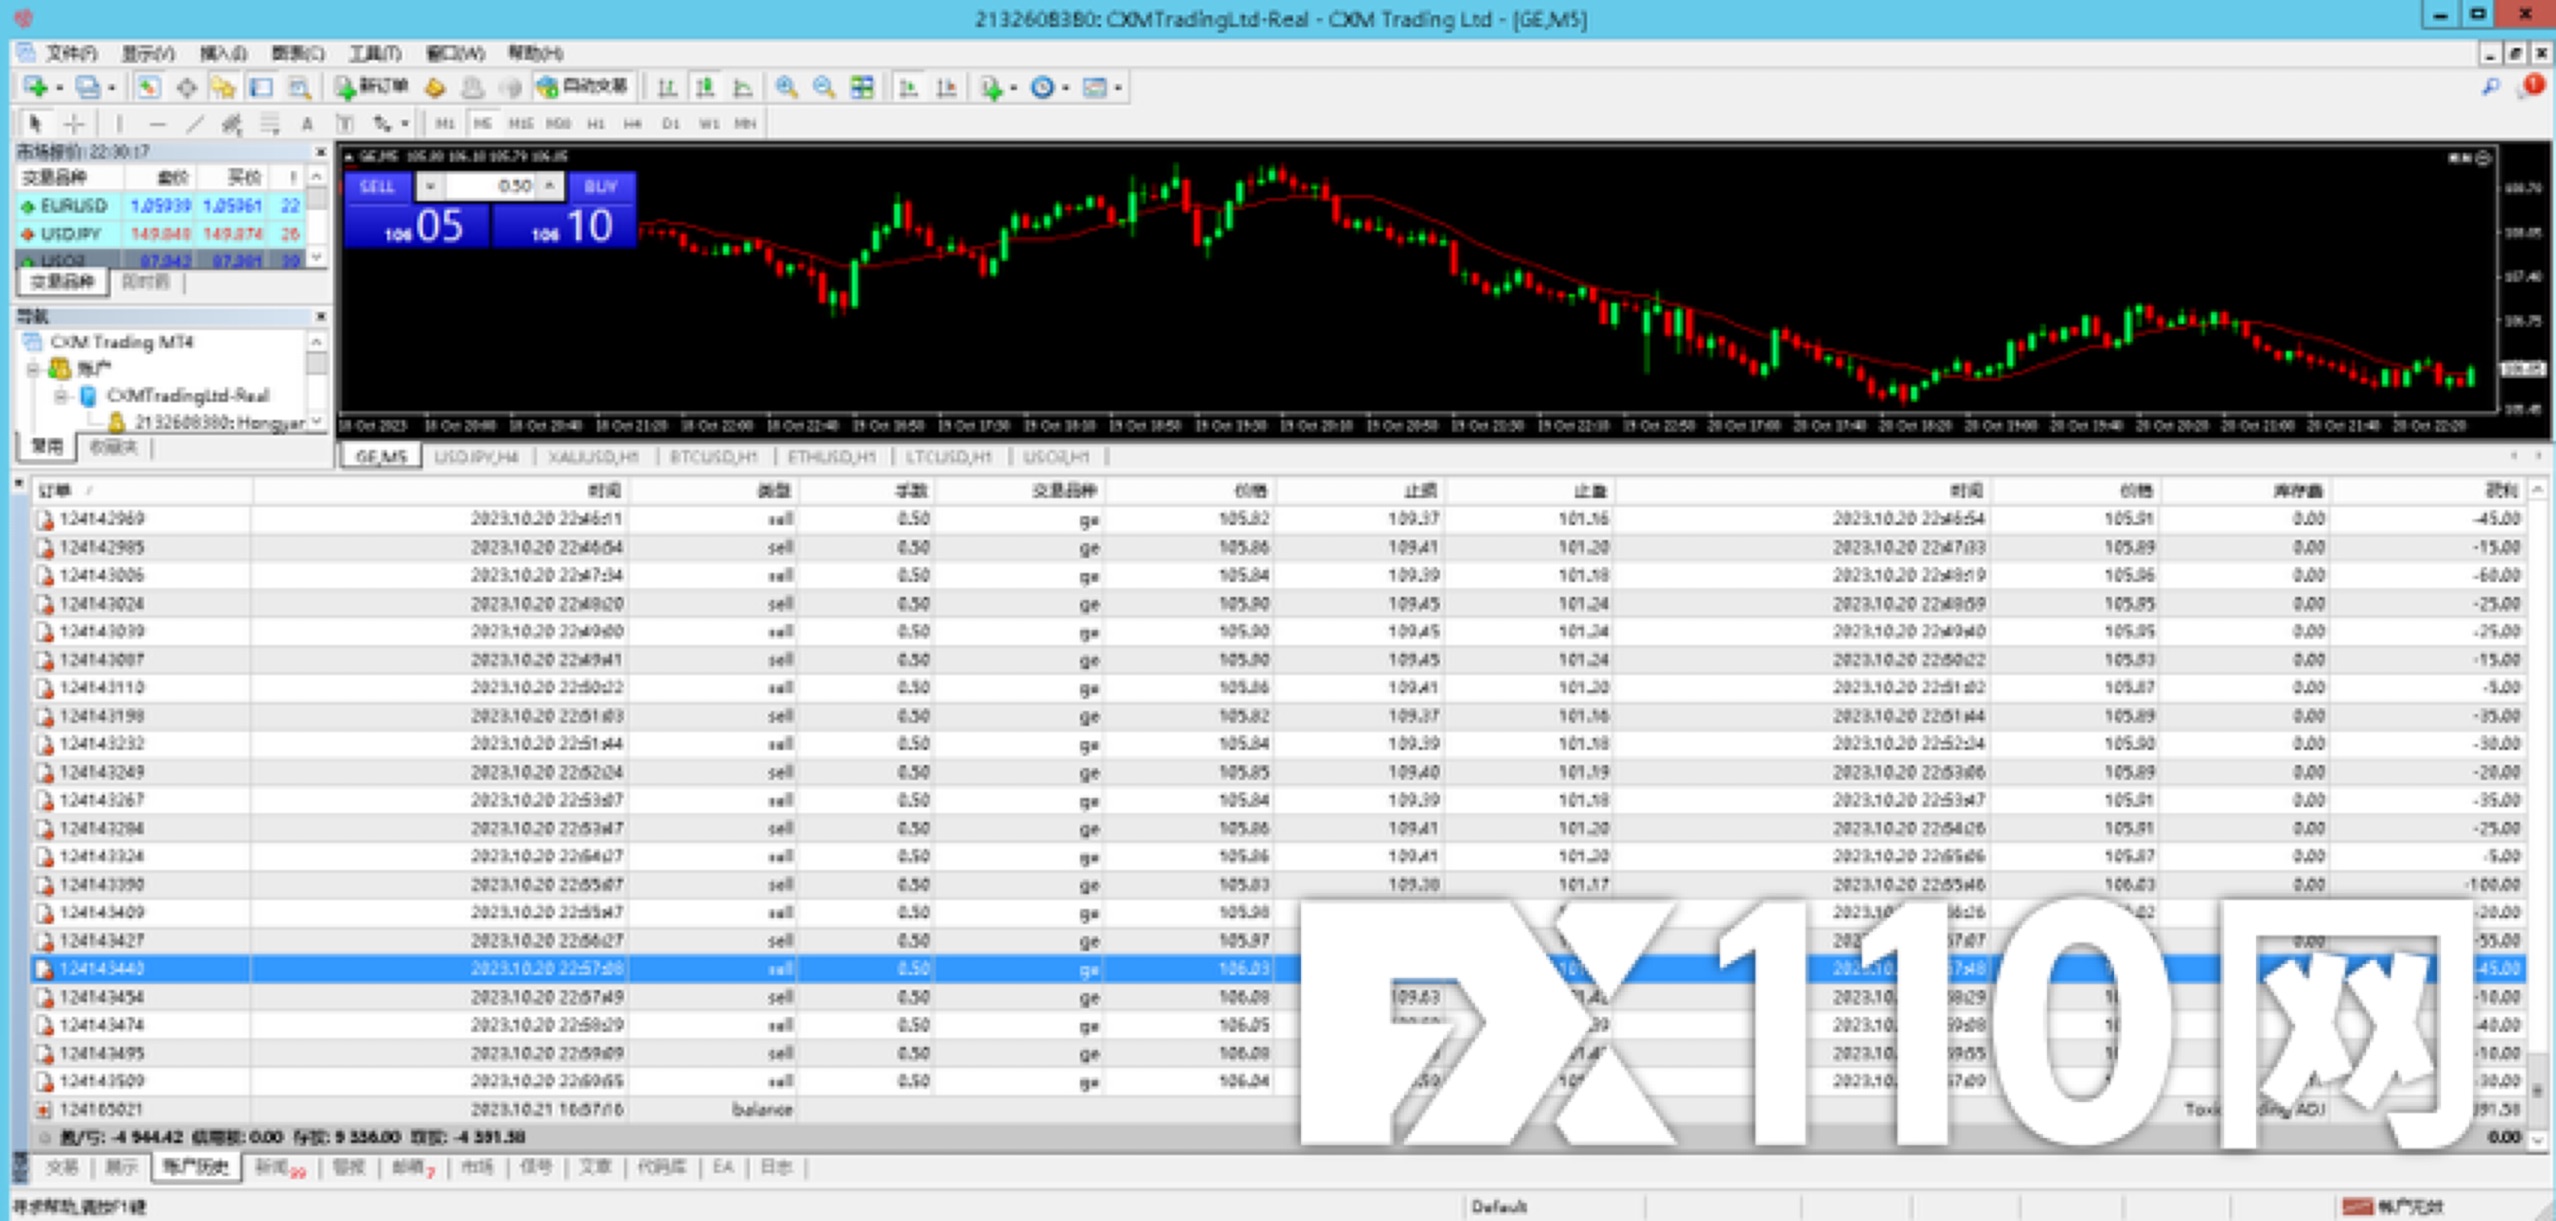Open the Indicators list icon

tap(991, 88)
